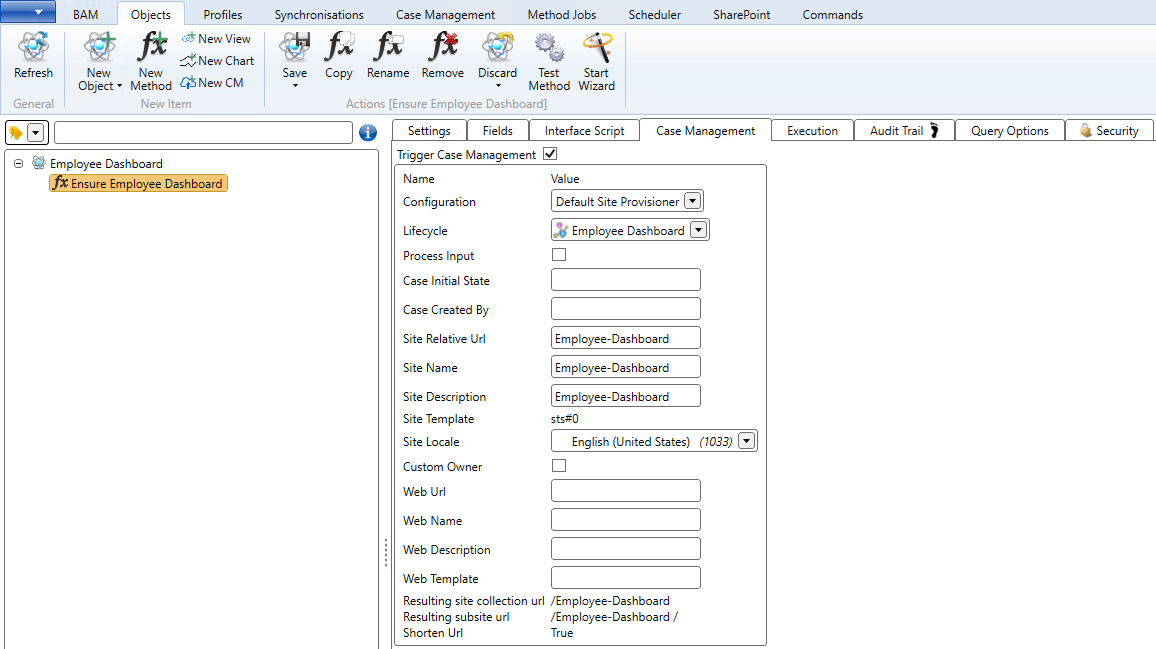Open the Scheduler ribbon tab
The width and height of the screenshot is (1156, 649).
click(653, 14)
